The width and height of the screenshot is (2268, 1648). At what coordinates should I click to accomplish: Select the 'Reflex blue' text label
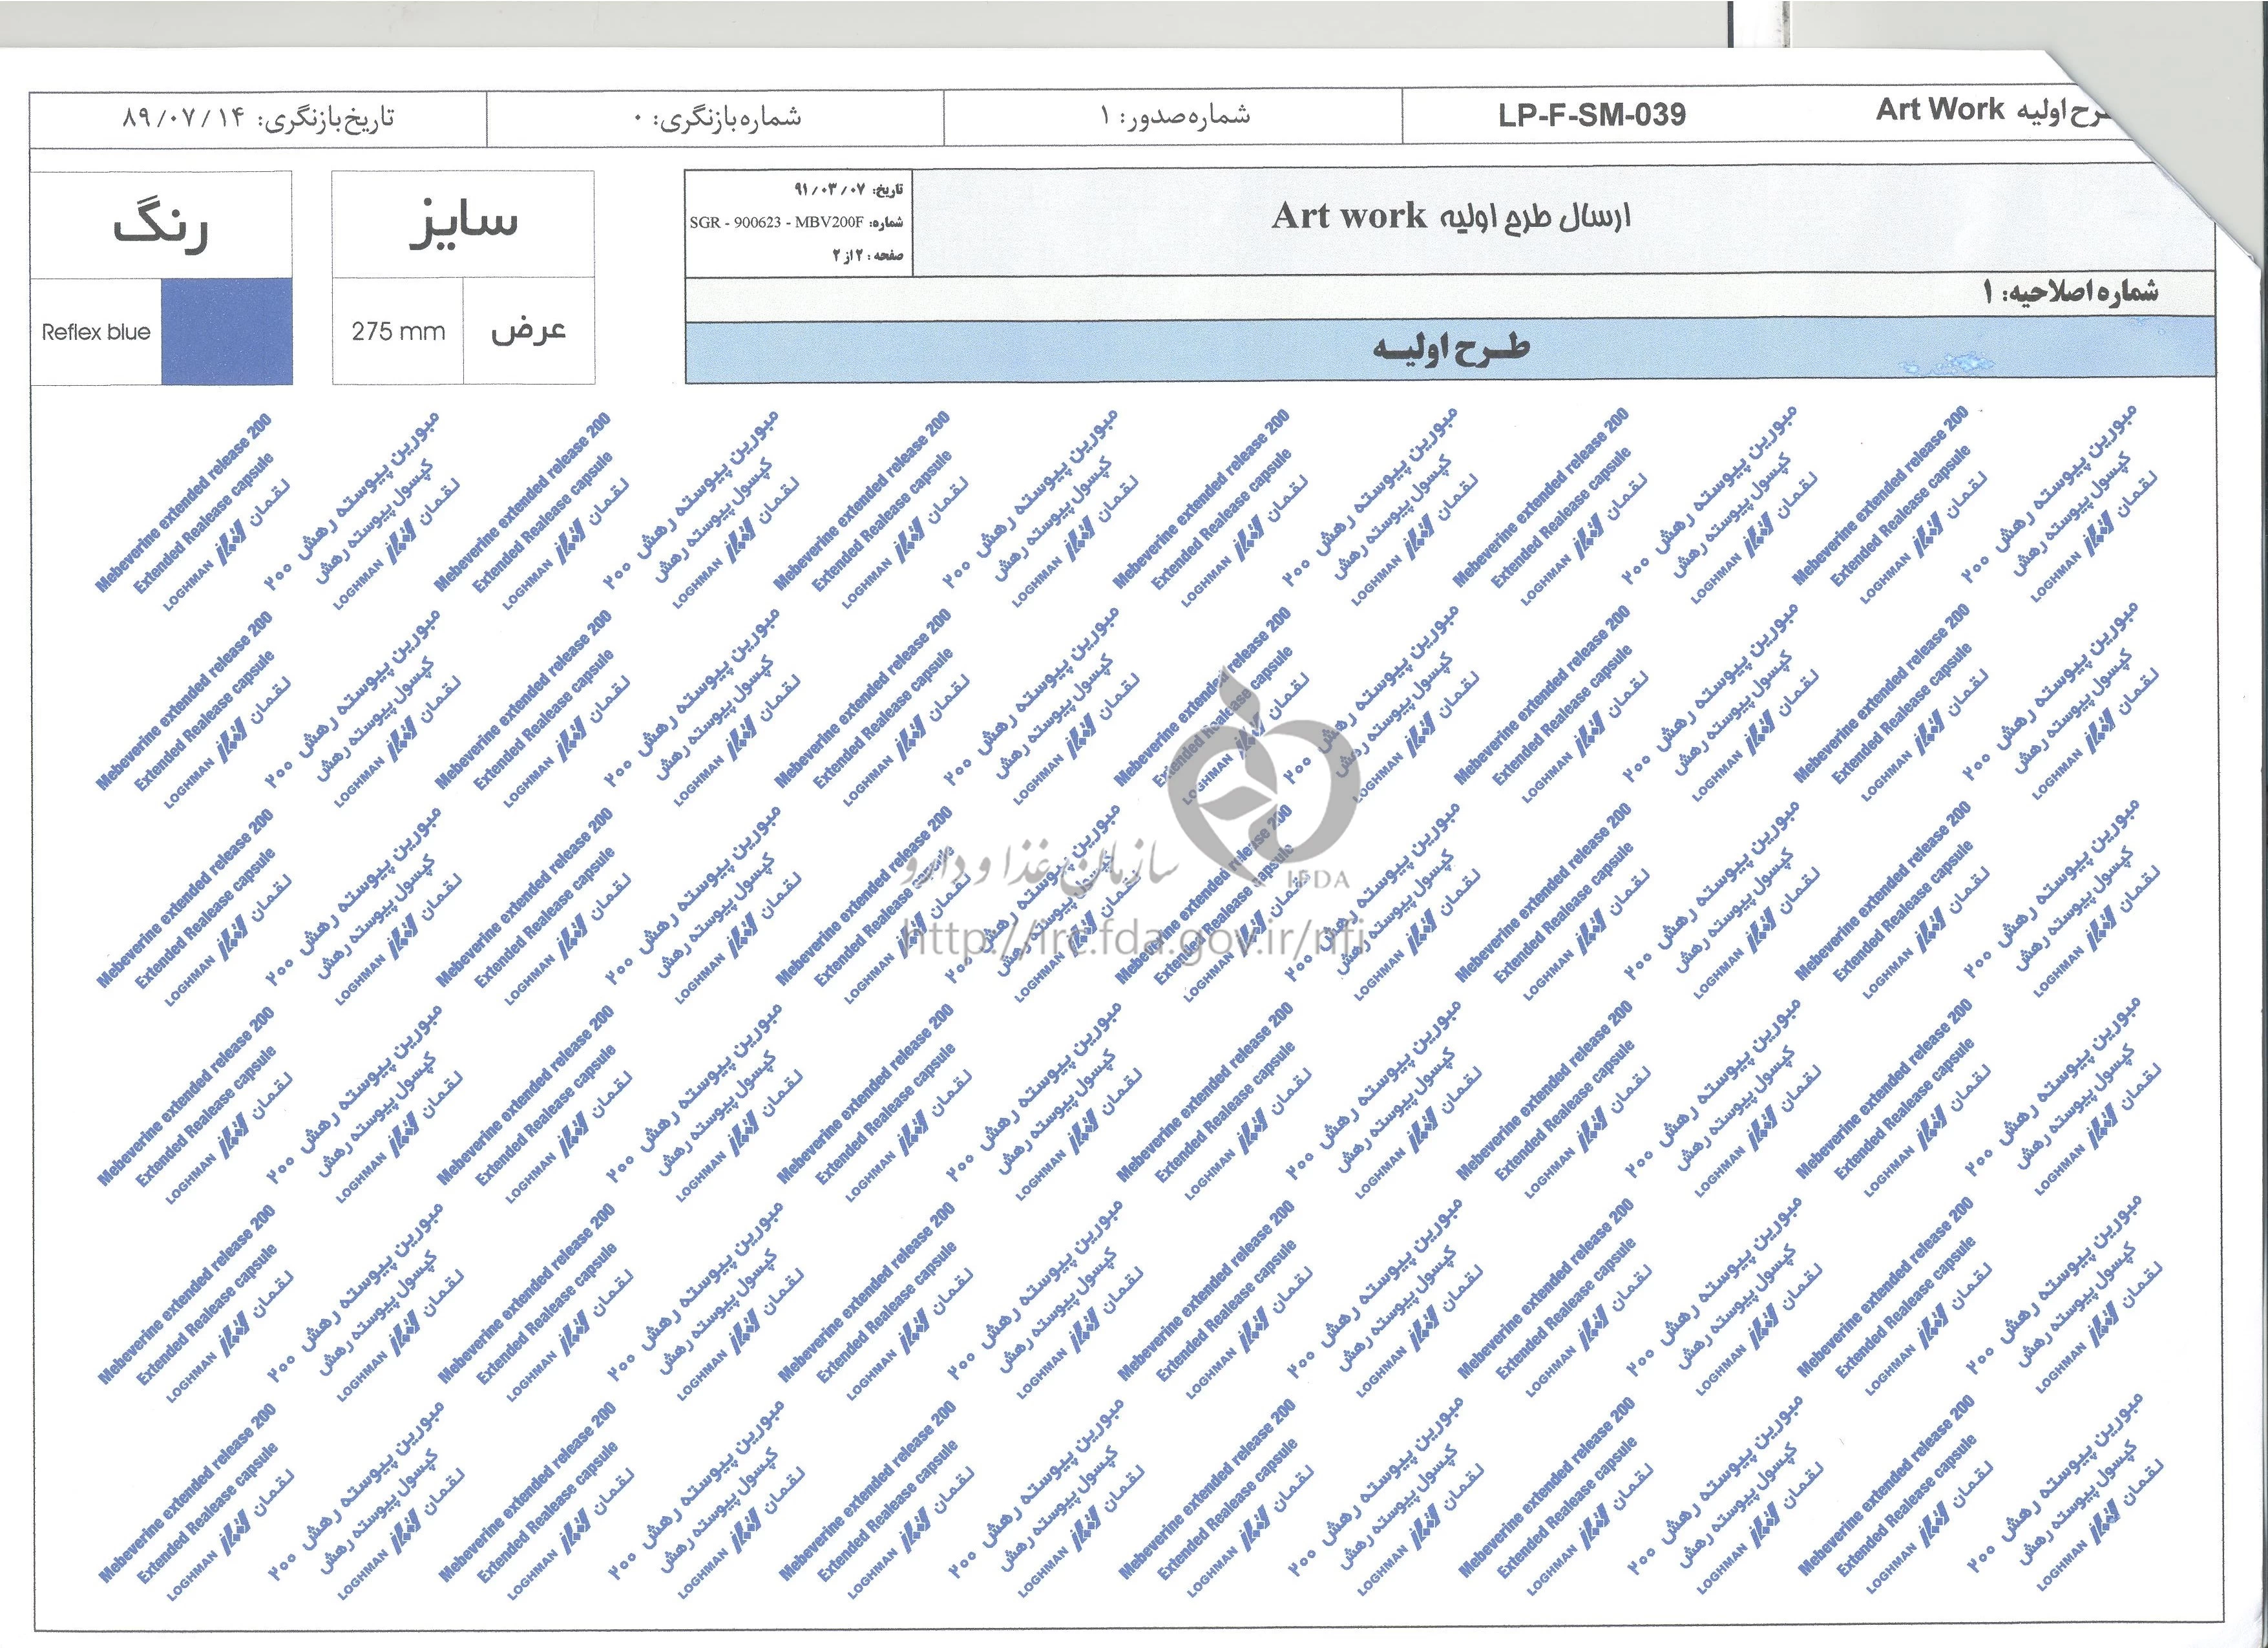96,332
